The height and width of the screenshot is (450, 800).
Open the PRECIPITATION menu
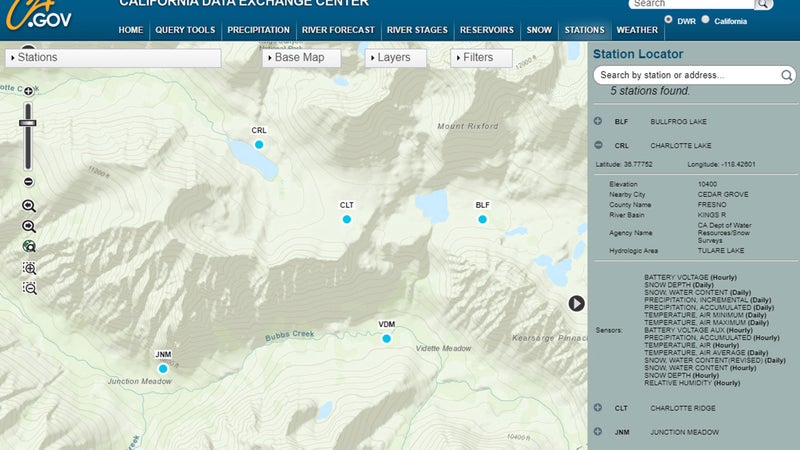tap(258, 30)
